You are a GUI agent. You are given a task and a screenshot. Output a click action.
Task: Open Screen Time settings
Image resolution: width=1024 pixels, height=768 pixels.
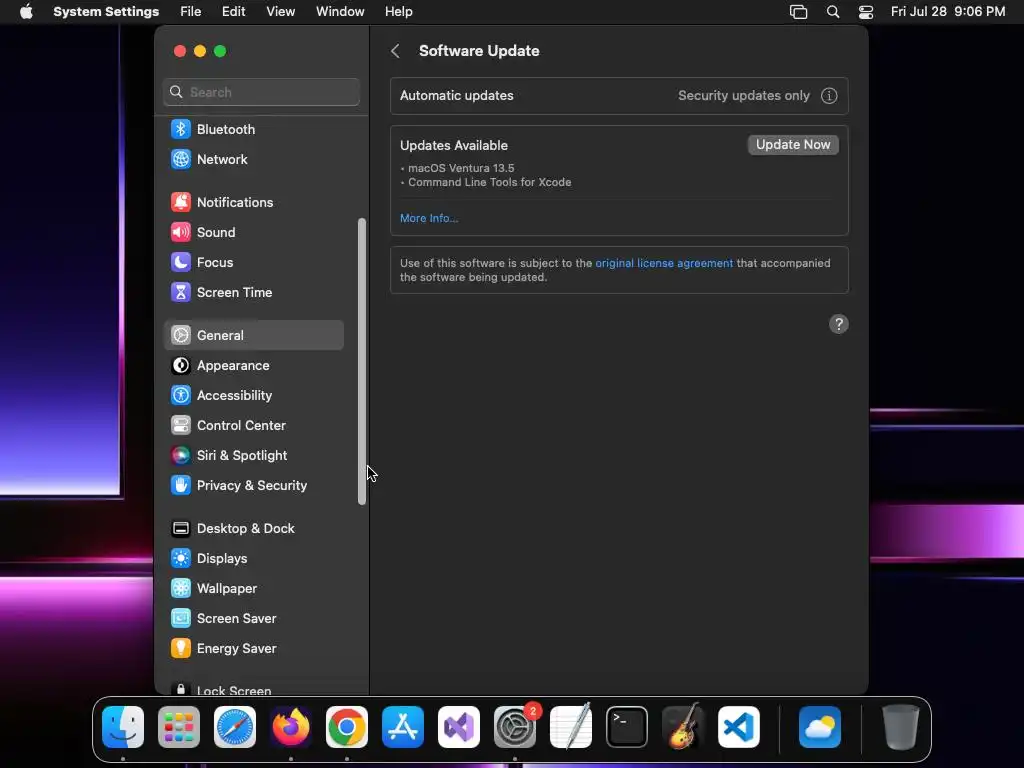click(253, 293)
